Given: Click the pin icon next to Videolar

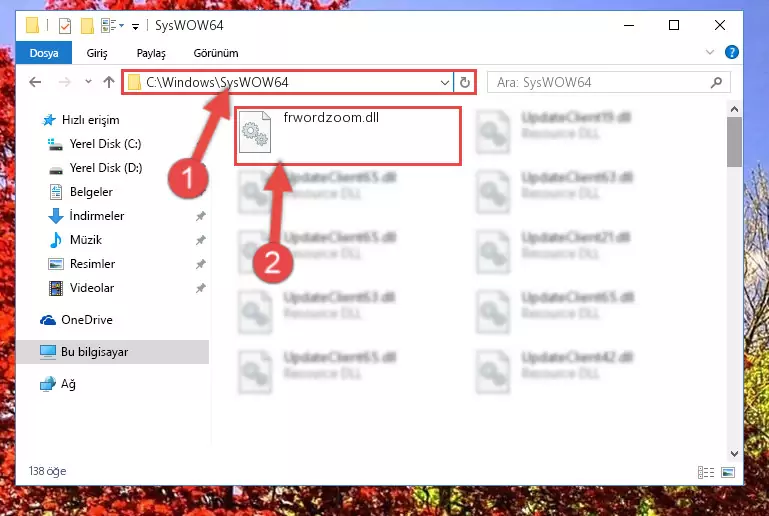Looking at the screenshot, I should coord(201,288).
